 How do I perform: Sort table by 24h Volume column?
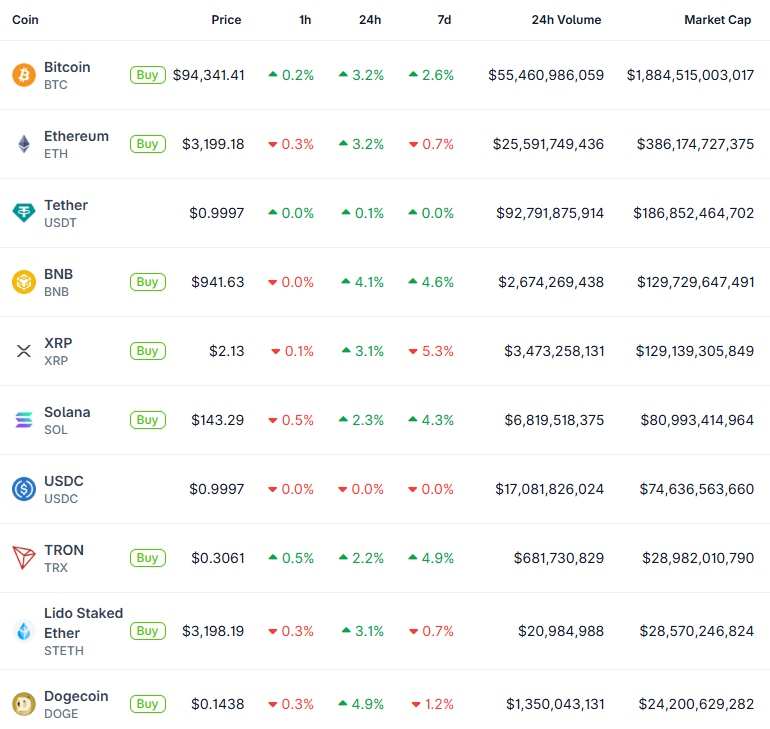point(566,20)
